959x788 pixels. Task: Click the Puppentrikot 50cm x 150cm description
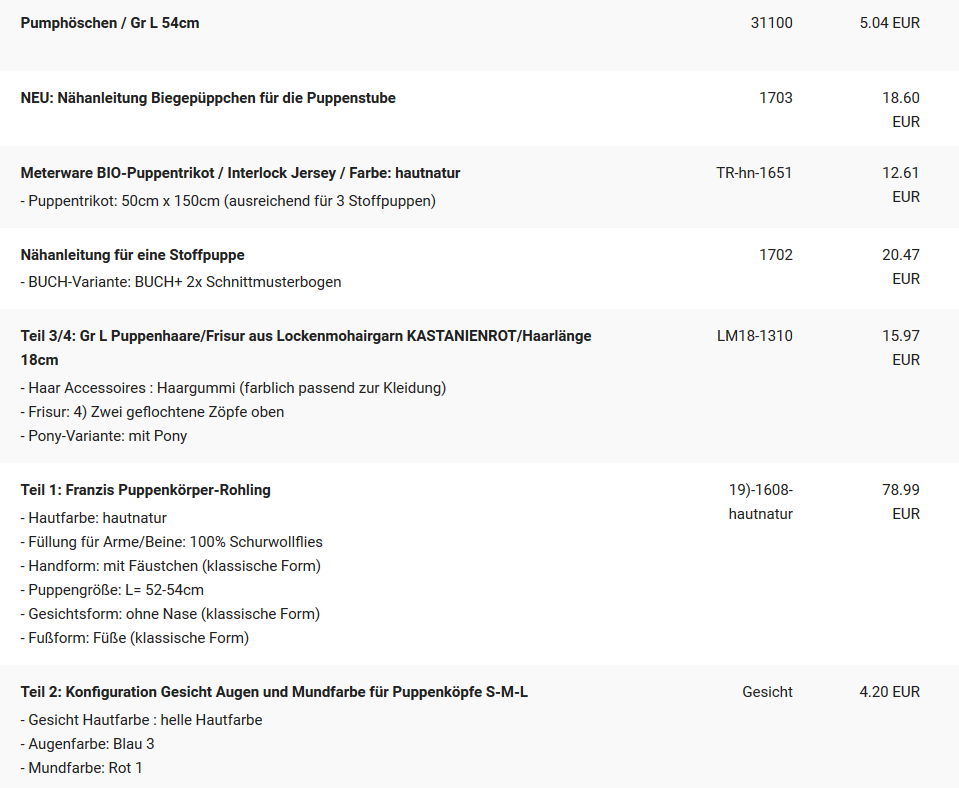point(228,201)
